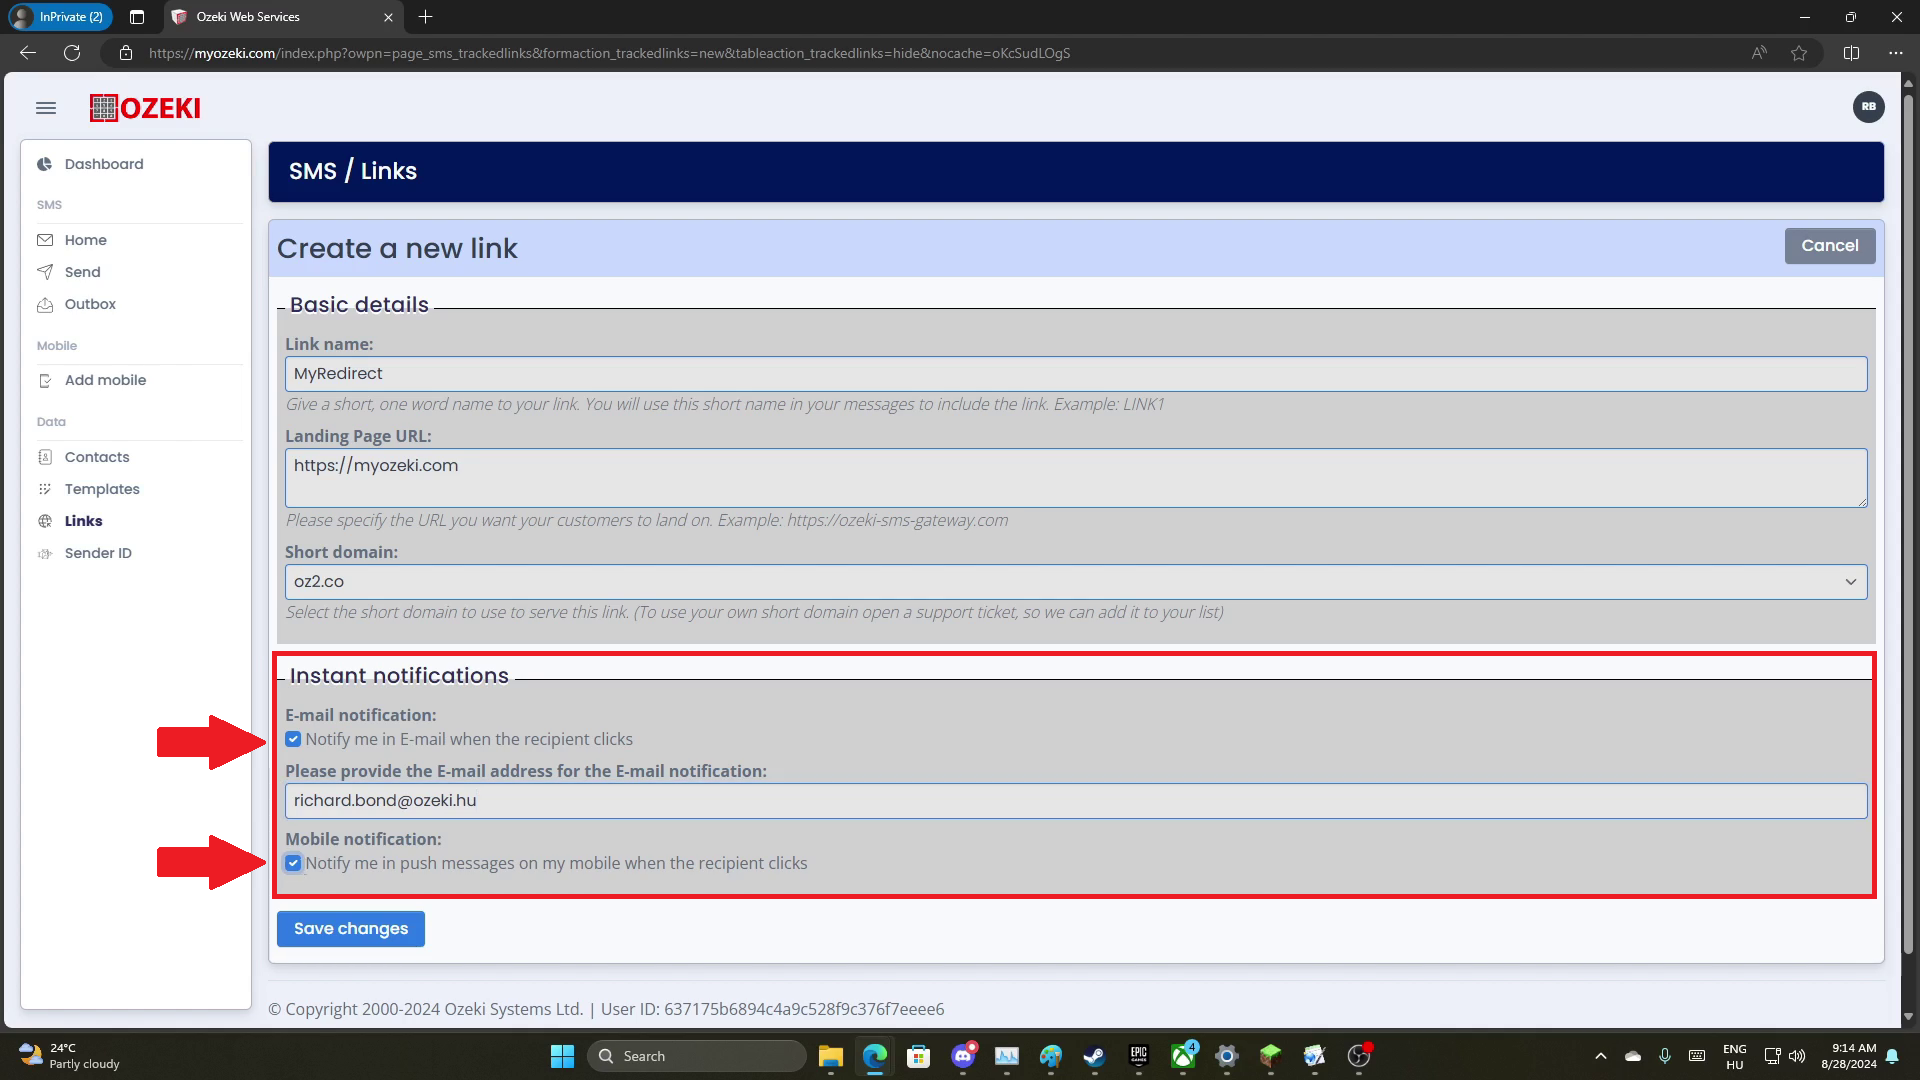Viewport: 1920px width, 1080px height.
Task: Click the Save changes button
Action: coord(351,929)
